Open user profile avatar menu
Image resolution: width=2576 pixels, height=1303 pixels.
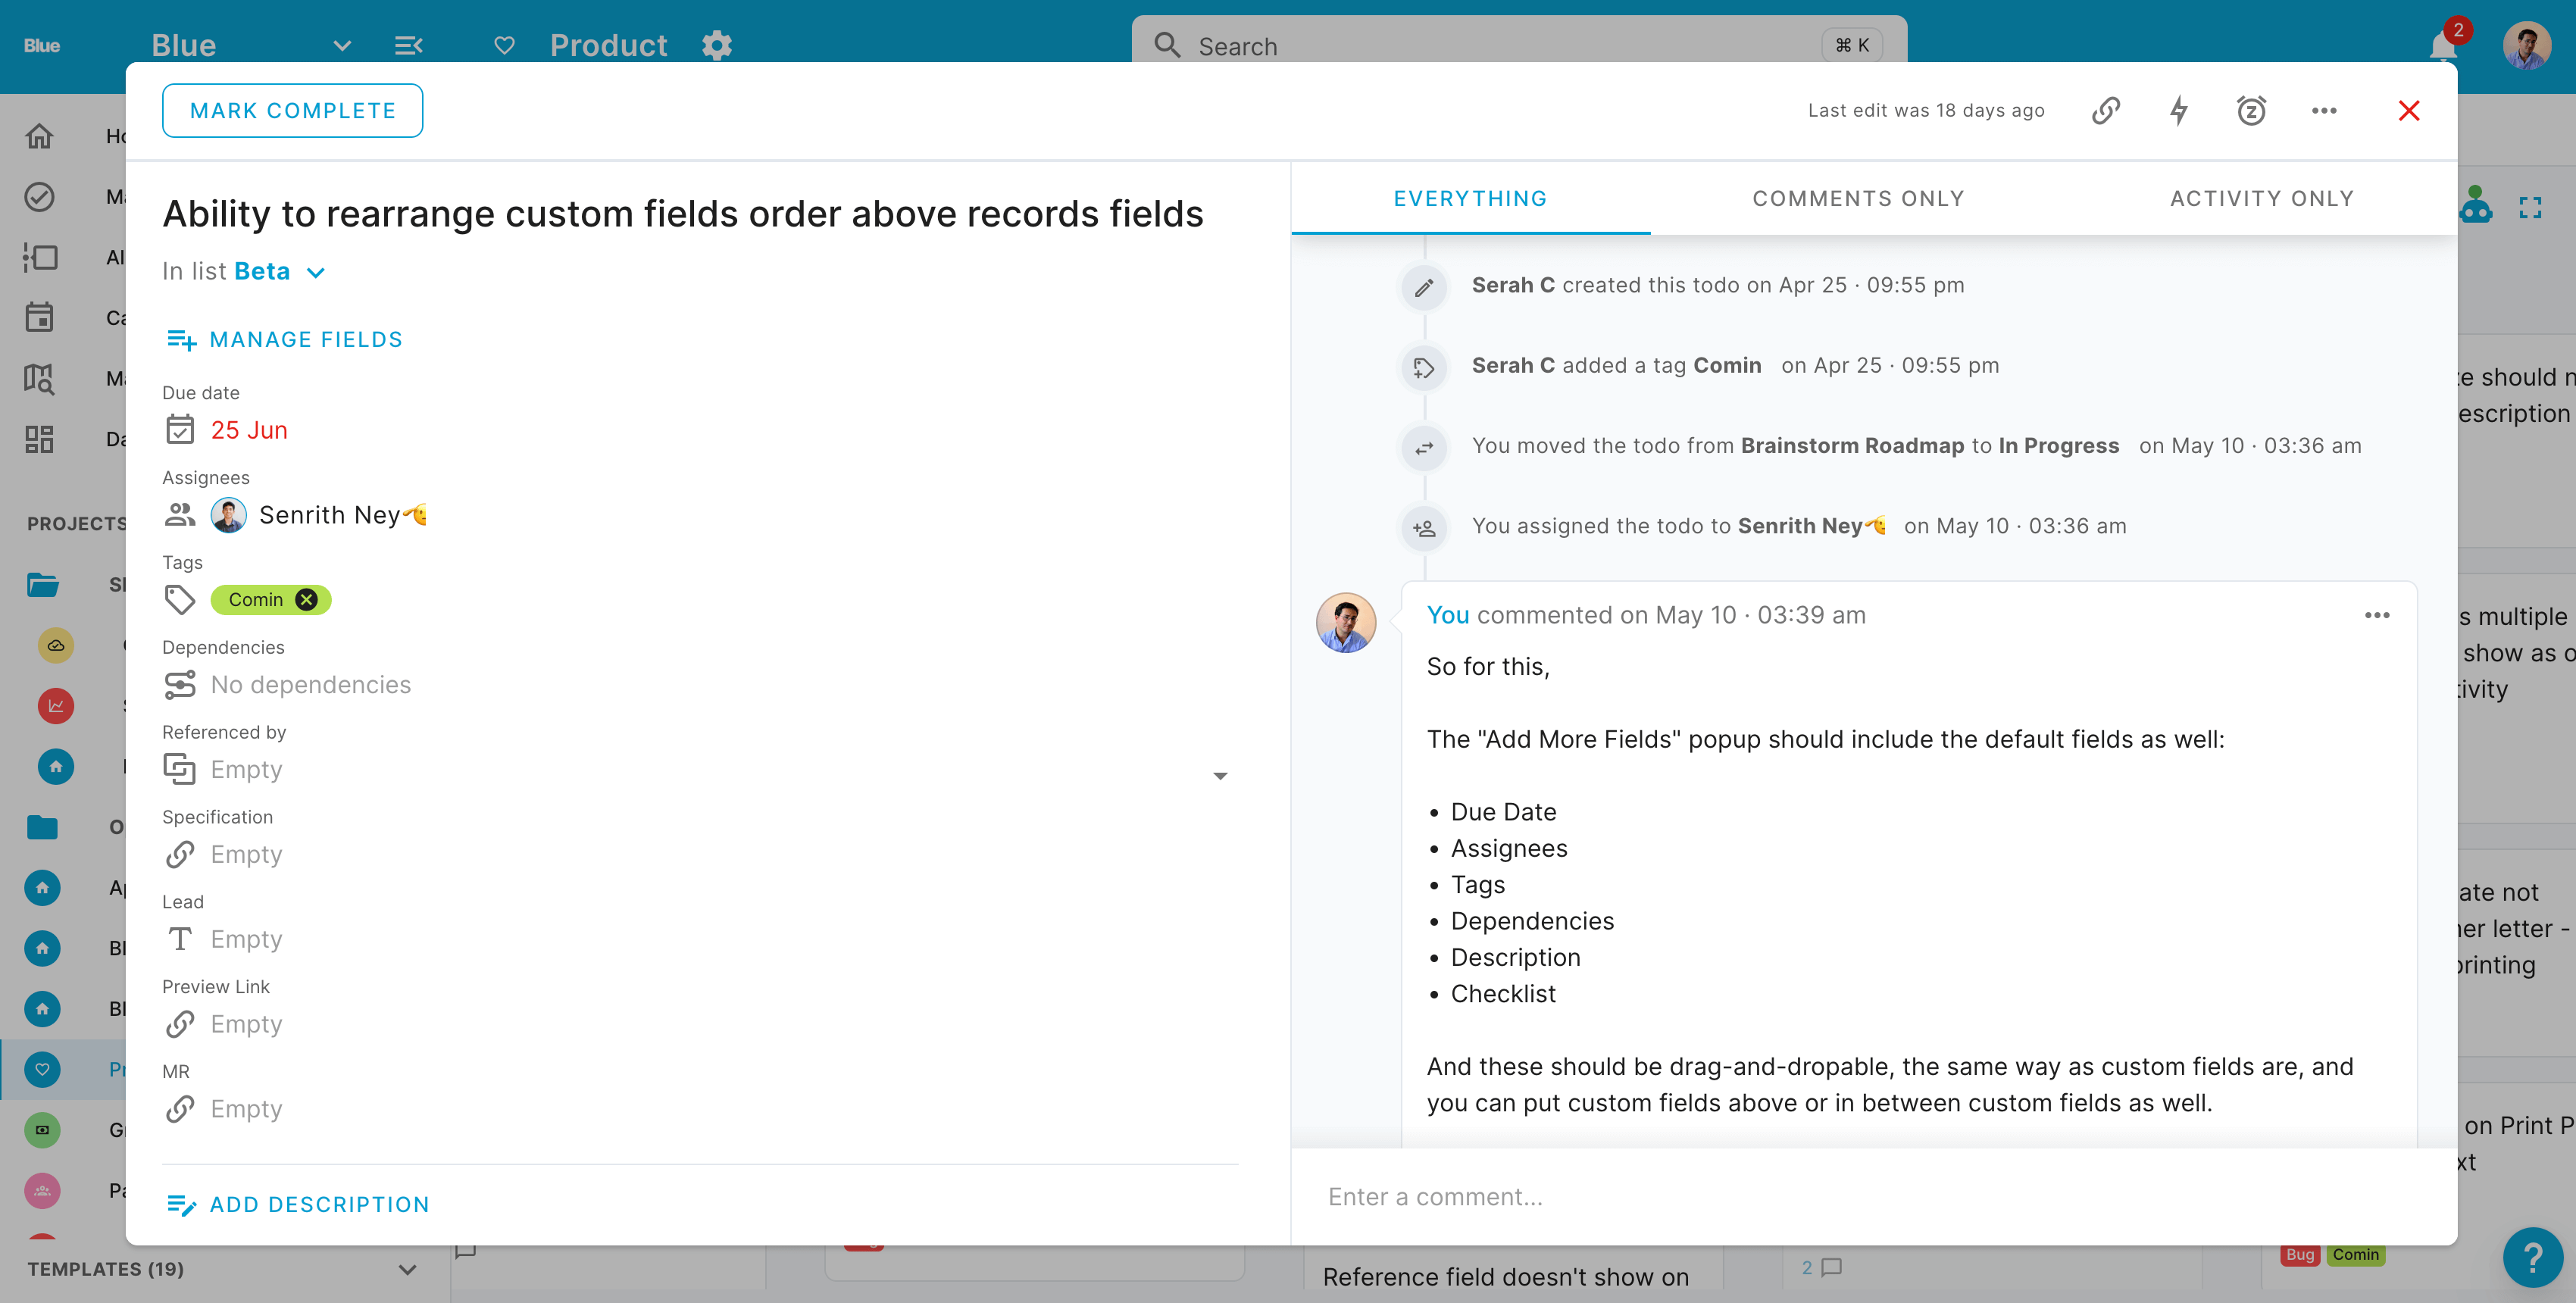[2526, 46]
